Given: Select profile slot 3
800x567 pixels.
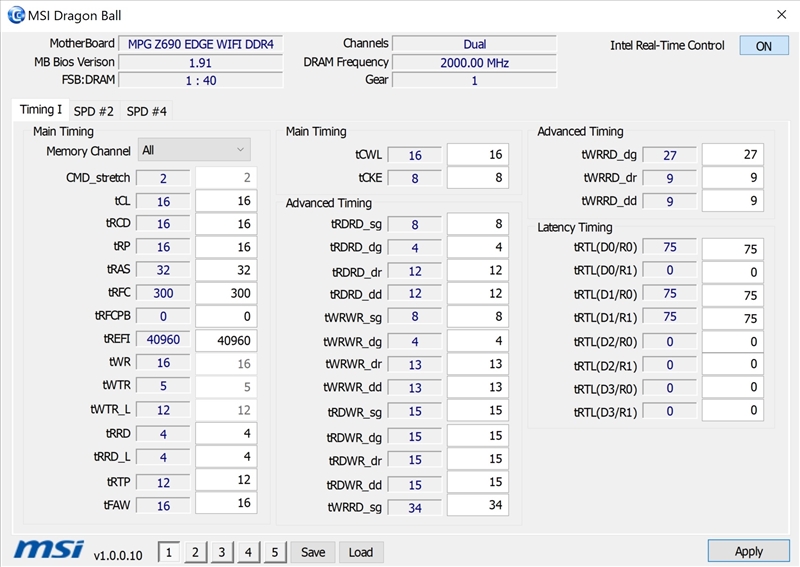Looking at the screenshot, I should (x=221, y=552).
